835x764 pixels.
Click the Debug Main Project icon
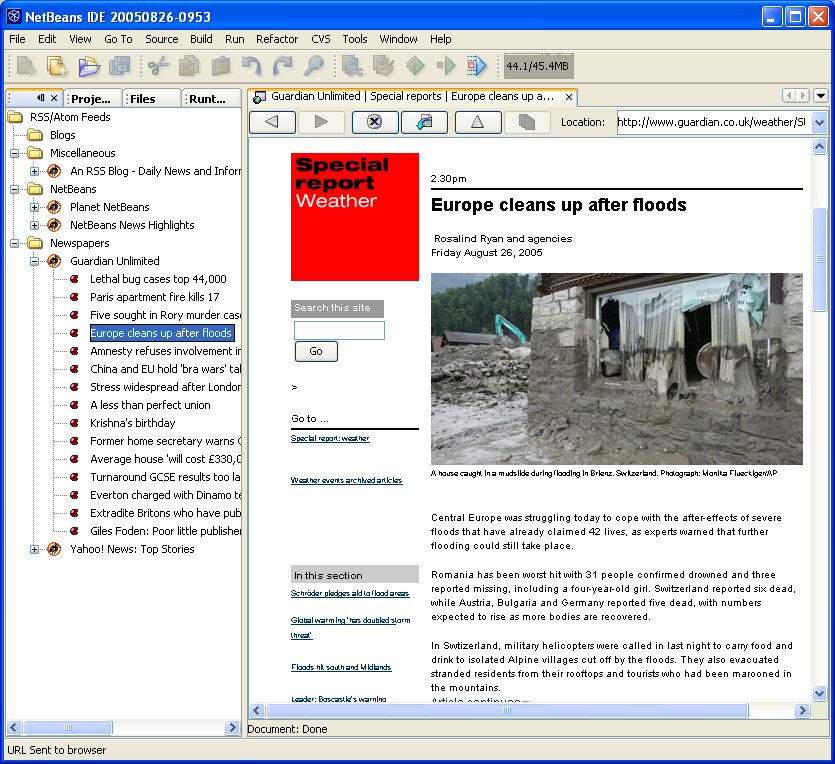pos(446,66)
